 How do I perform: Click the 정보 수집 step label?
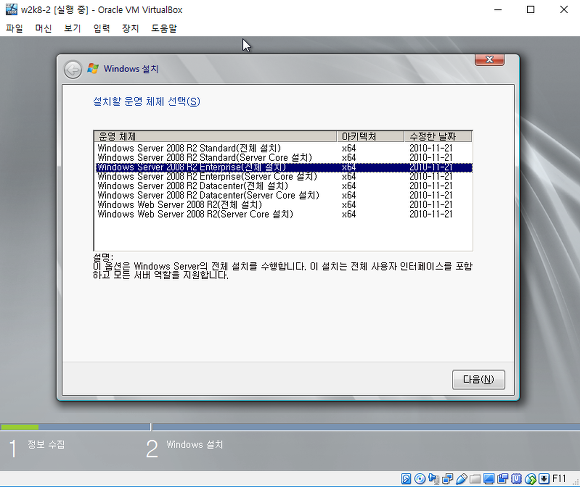pos(46,444)
